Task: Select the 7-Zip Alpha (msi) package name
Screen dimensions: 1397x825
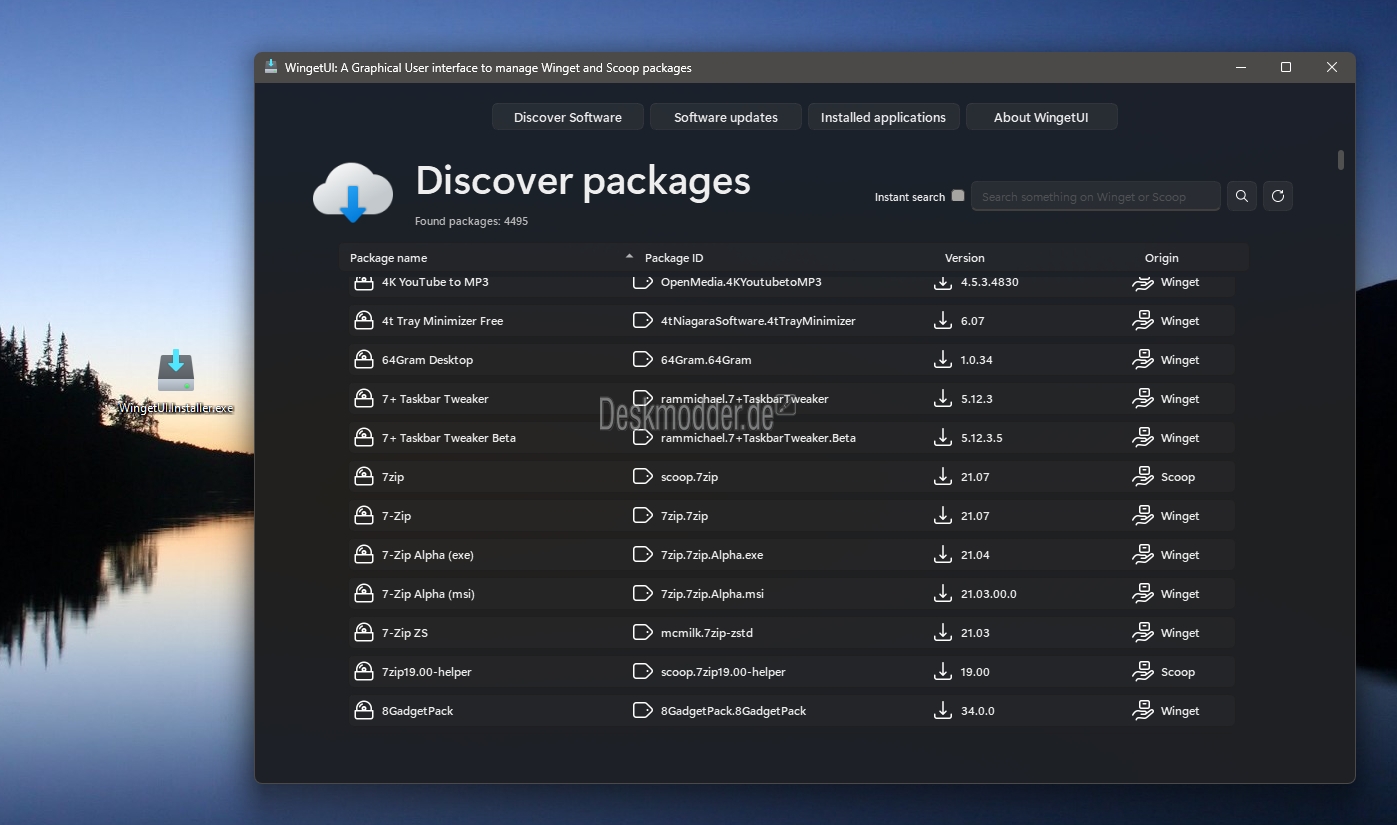Action: [428, 593]
